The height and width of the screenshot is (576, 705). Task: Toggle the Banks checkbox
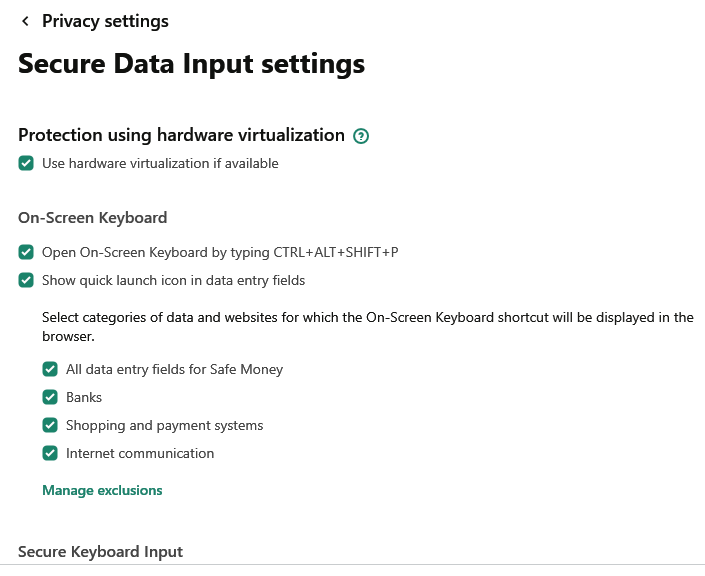pyautogui.click(x=50, y=397)
